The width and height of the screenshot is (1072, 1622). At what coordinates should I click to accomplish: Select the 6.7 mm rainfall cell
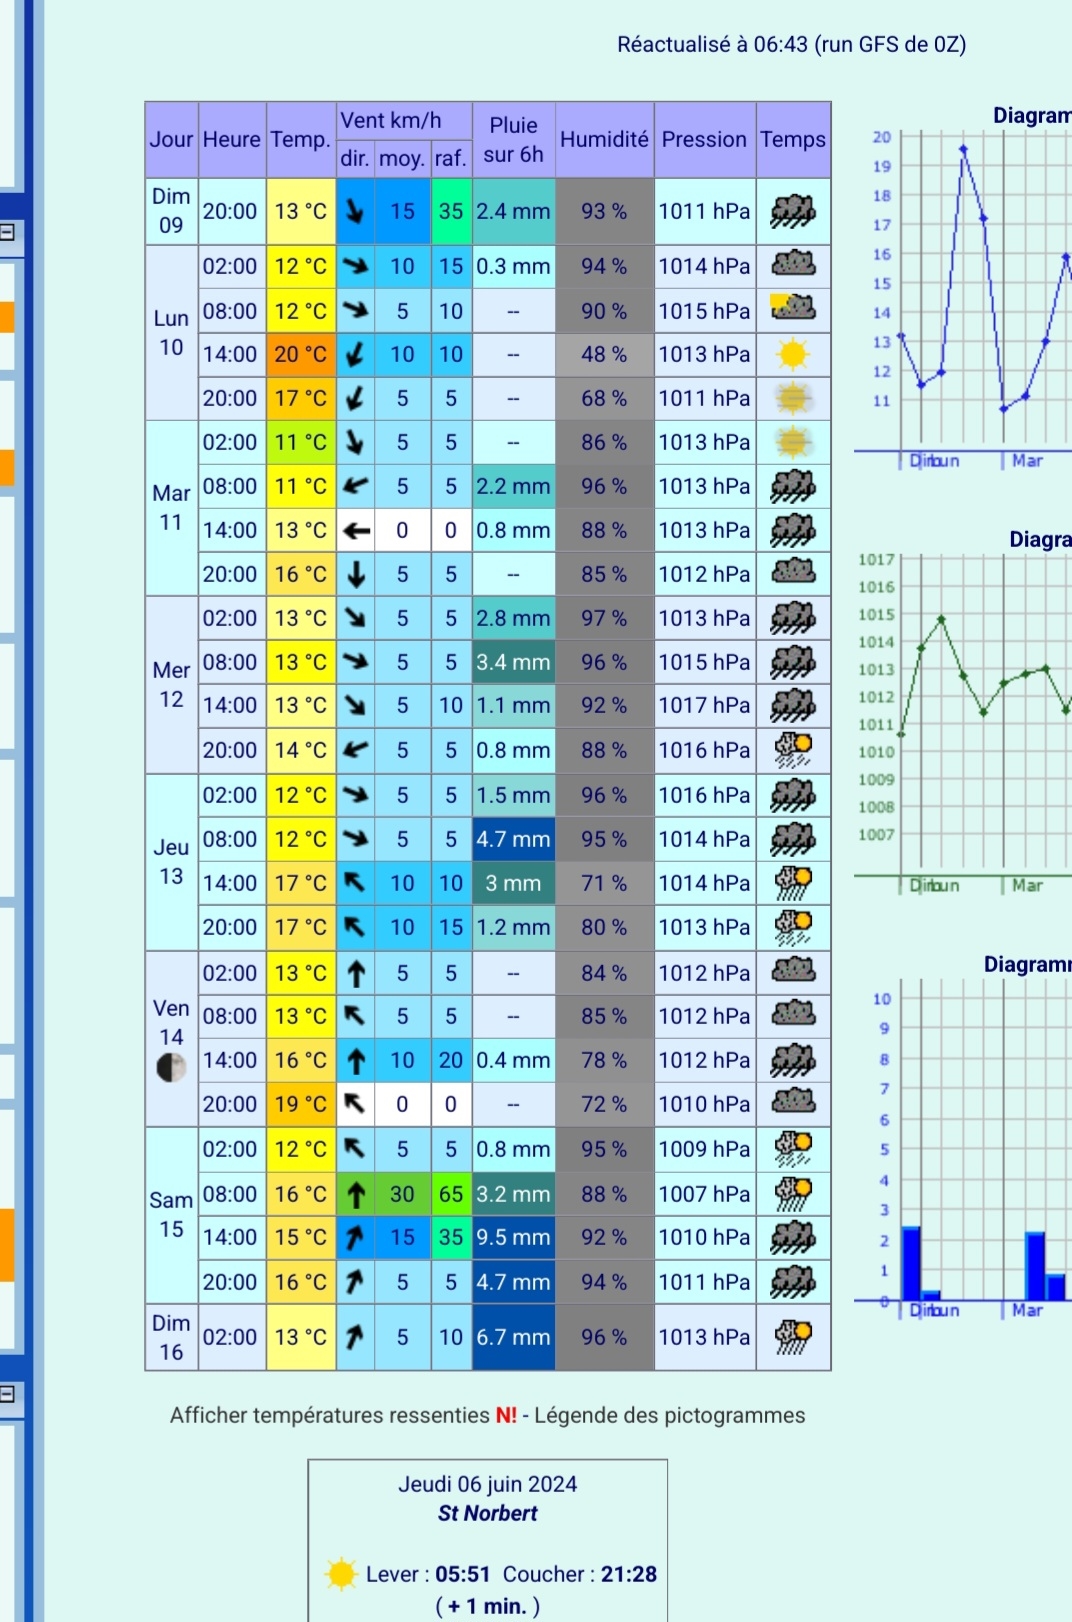513,1337
